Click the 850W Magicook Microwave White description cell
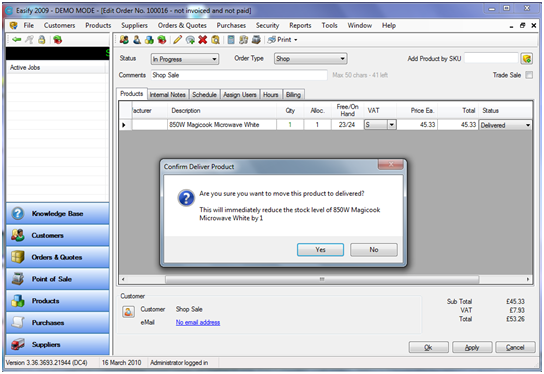Screen dimensions: 544x374 222,125
